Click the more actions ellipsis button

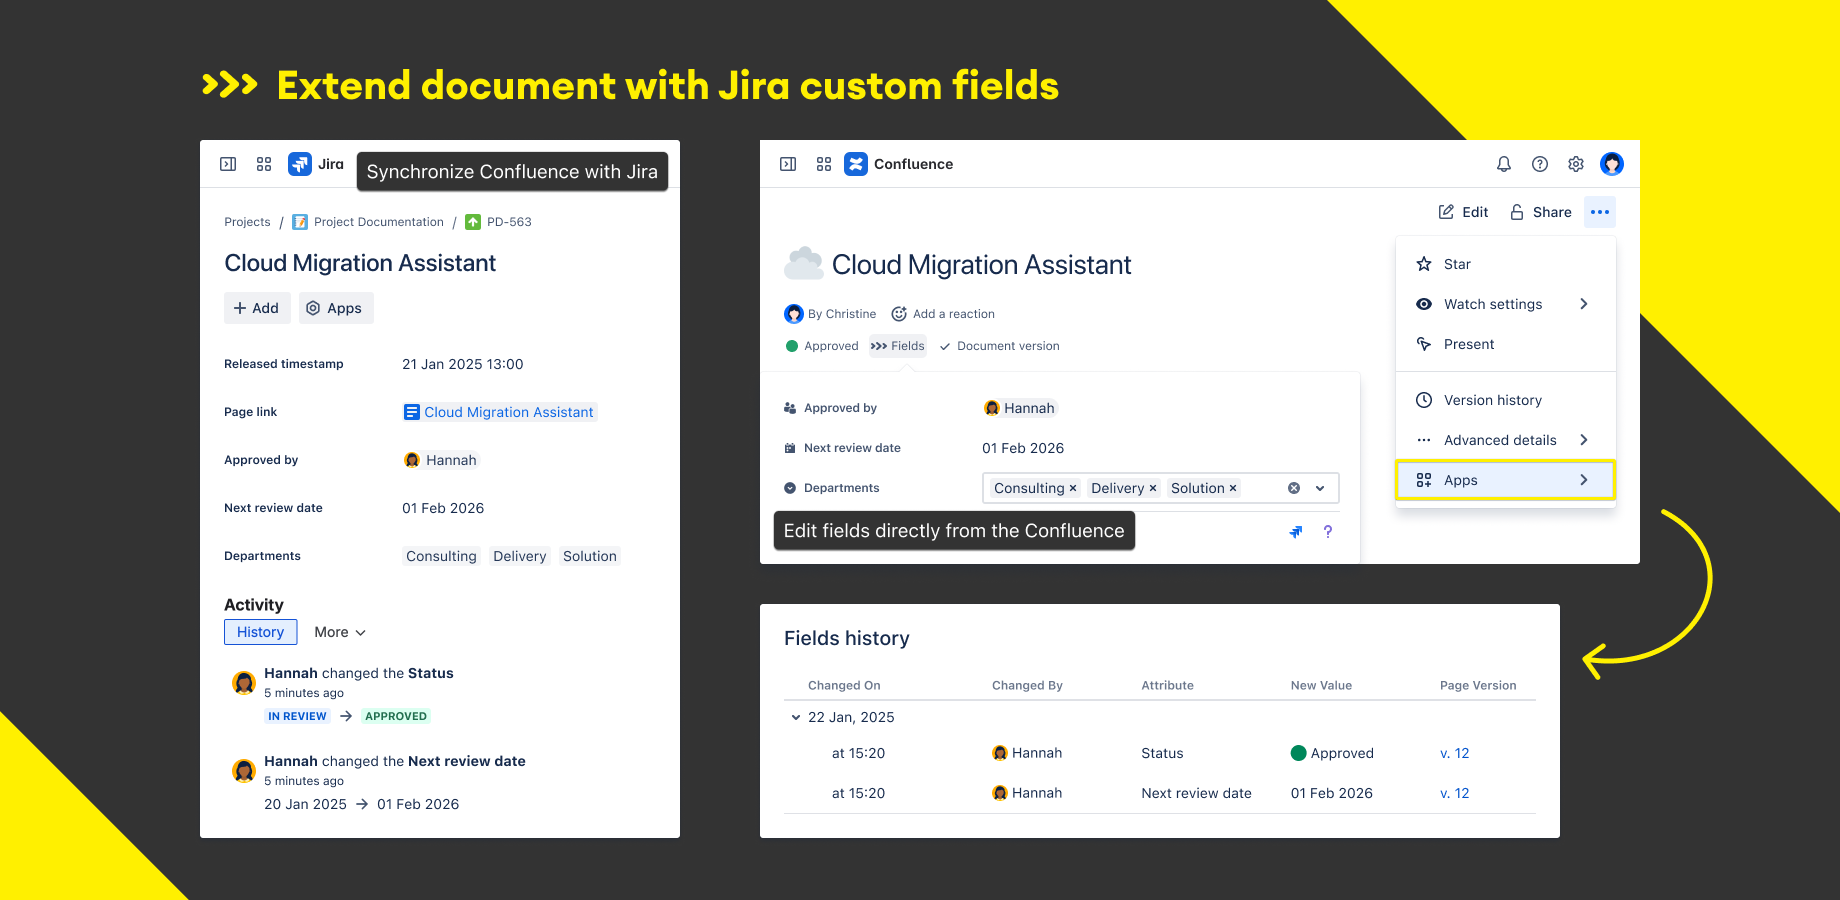(x=1600, y=212)
